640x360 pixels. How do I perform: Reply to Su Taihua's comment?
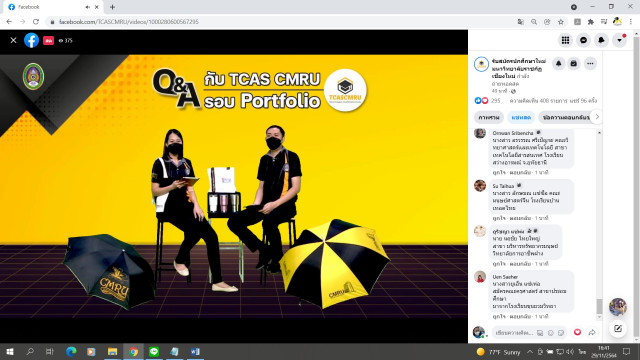pos(520,218)
